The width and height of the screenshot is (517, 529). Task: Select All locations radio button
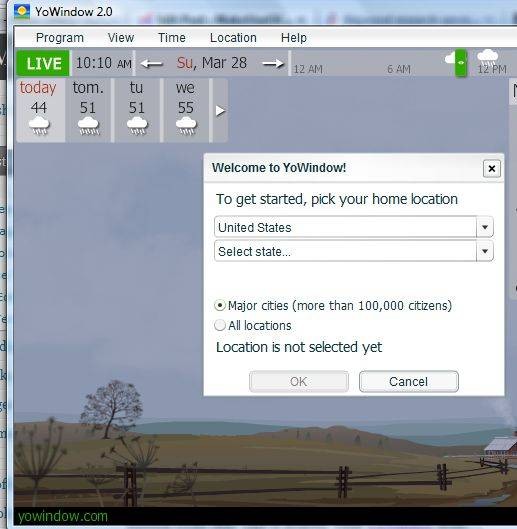point(220,326)
